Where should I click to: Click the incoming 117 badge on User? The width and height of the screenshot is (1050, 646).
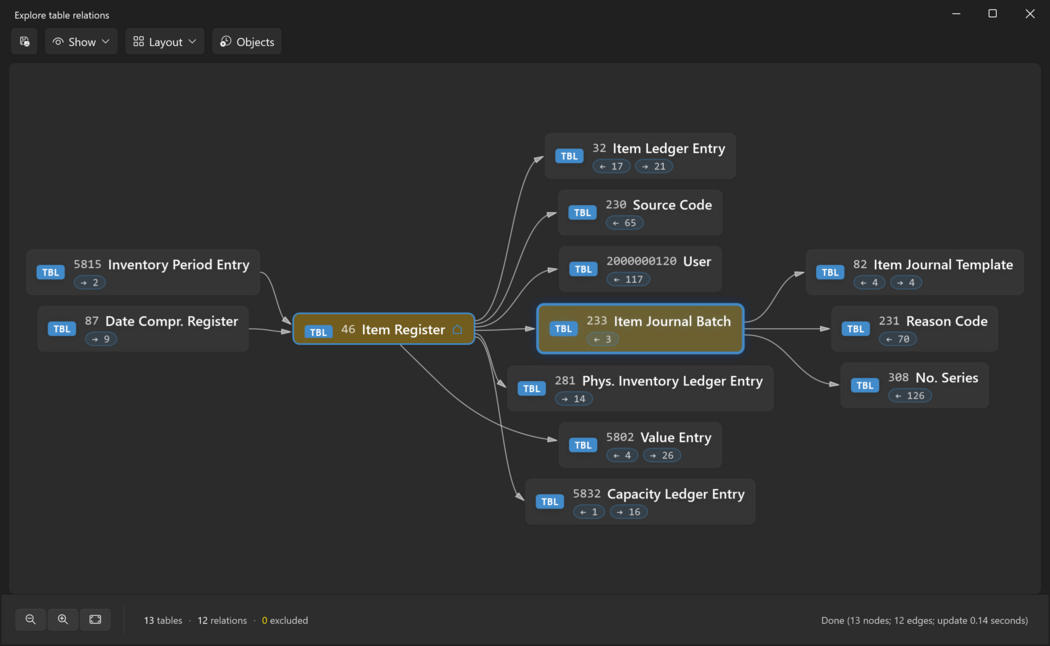click(628, 279)
